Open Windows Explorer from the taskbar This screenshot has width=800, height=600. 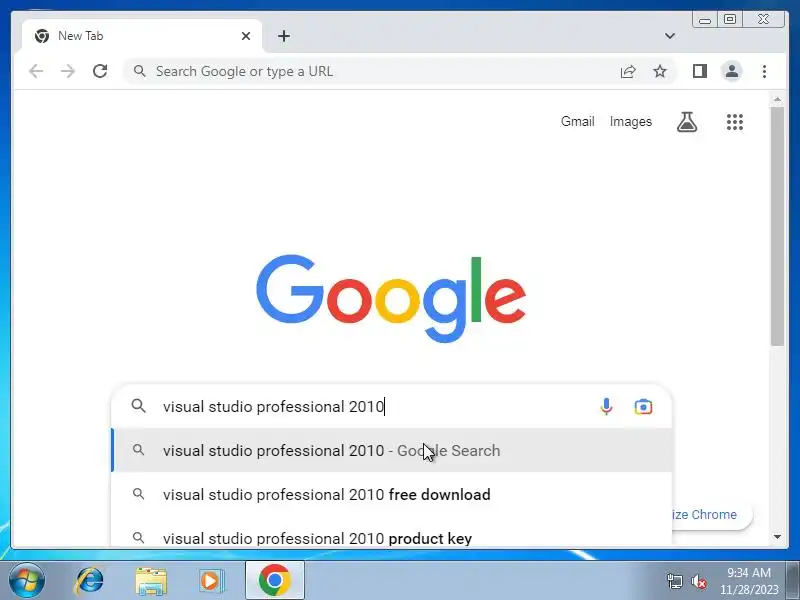151,581
